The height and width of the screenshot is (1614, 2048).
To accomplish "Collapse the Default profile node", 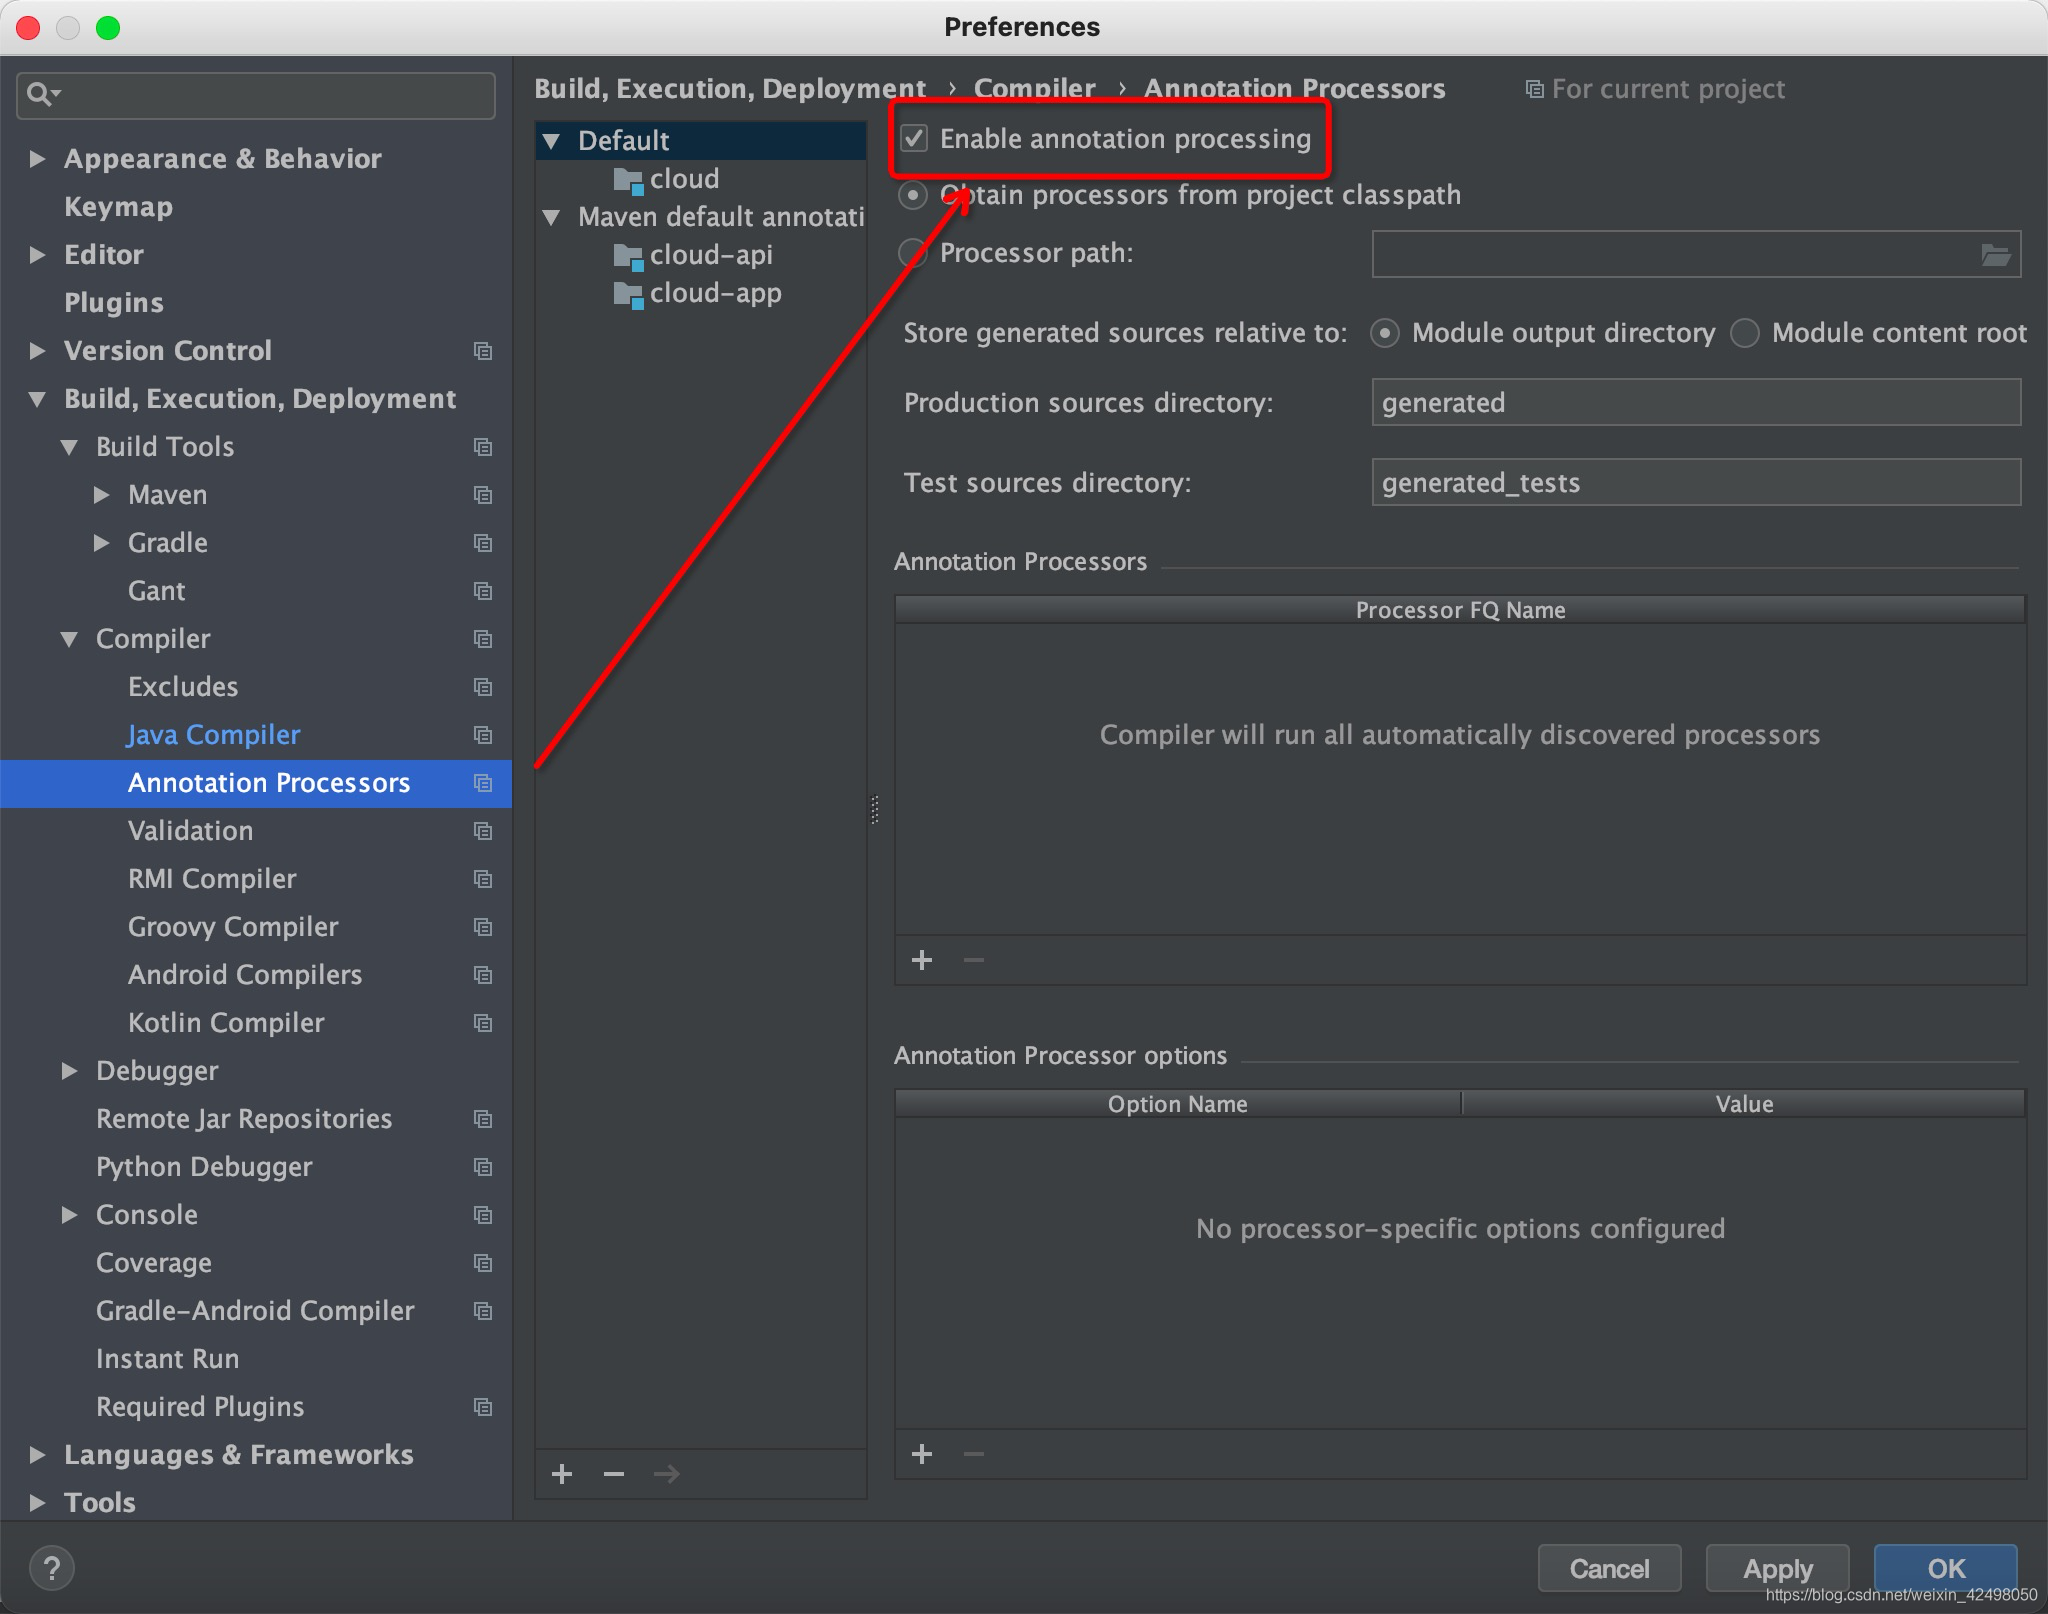I will [x=551, y=141].
